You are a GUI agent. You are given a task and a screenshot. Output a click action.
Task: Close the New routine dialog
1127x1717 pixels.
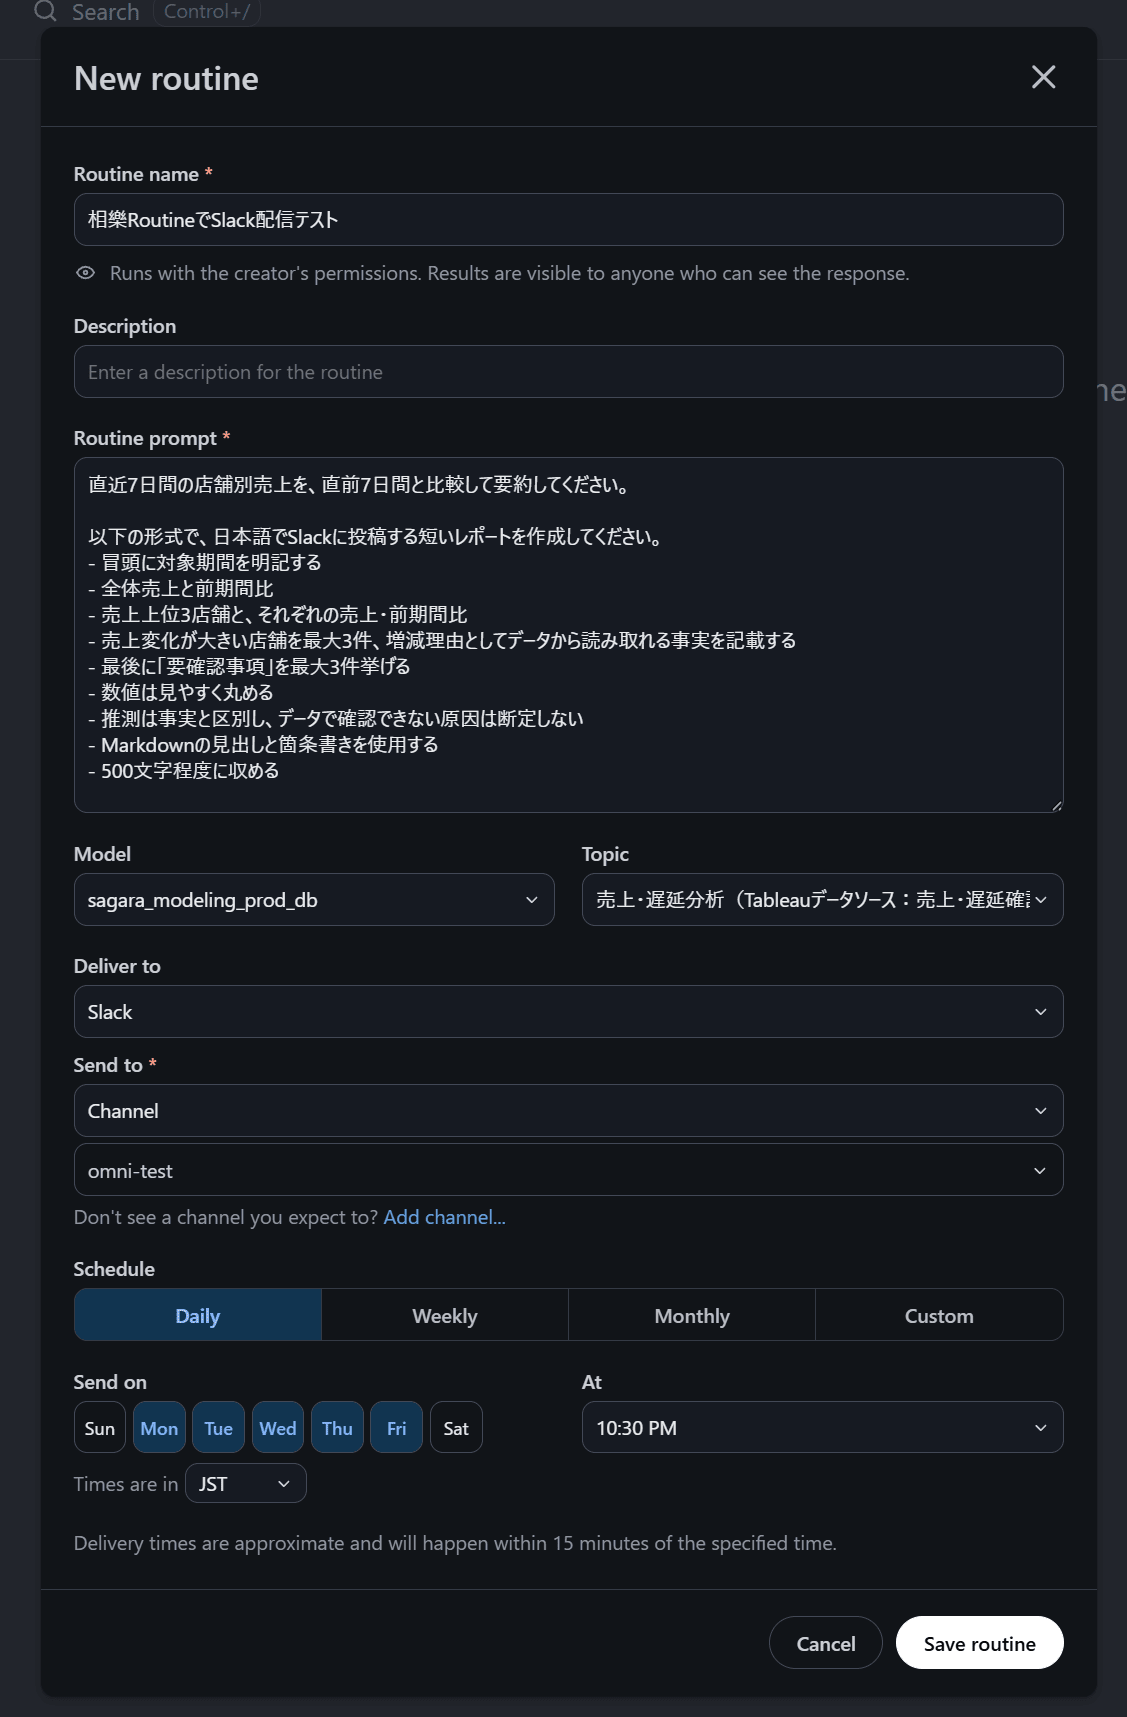tap(1043, 77)
